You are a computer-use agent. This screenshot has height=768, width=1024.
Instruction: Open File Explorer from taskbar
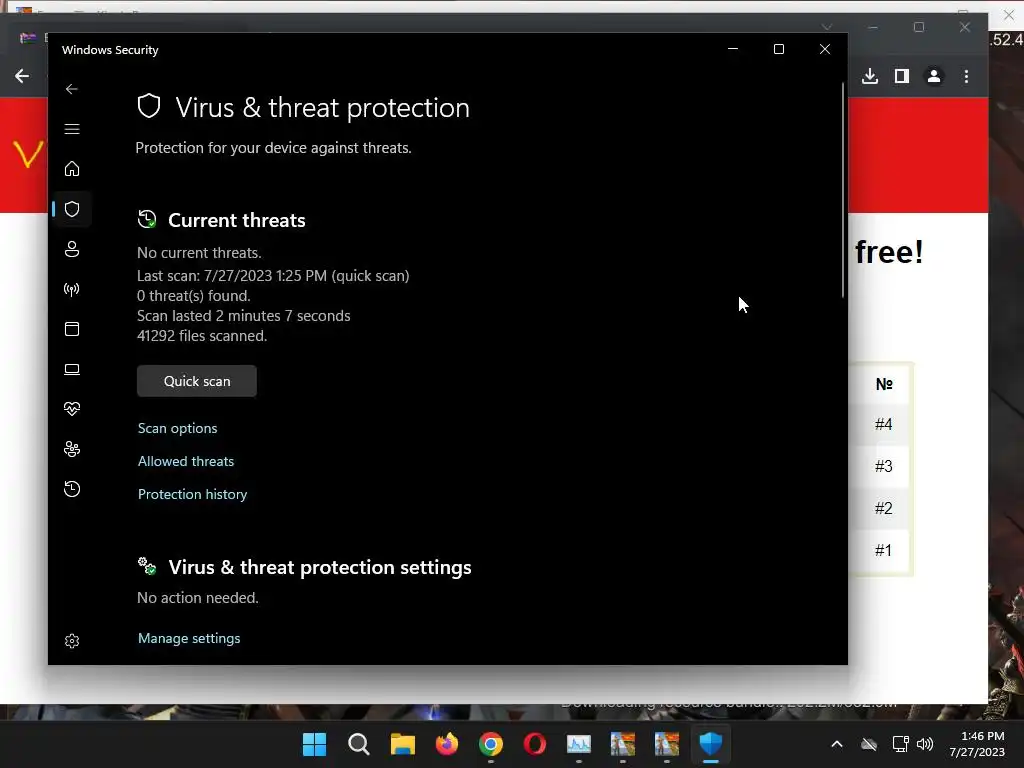[403, 744]
